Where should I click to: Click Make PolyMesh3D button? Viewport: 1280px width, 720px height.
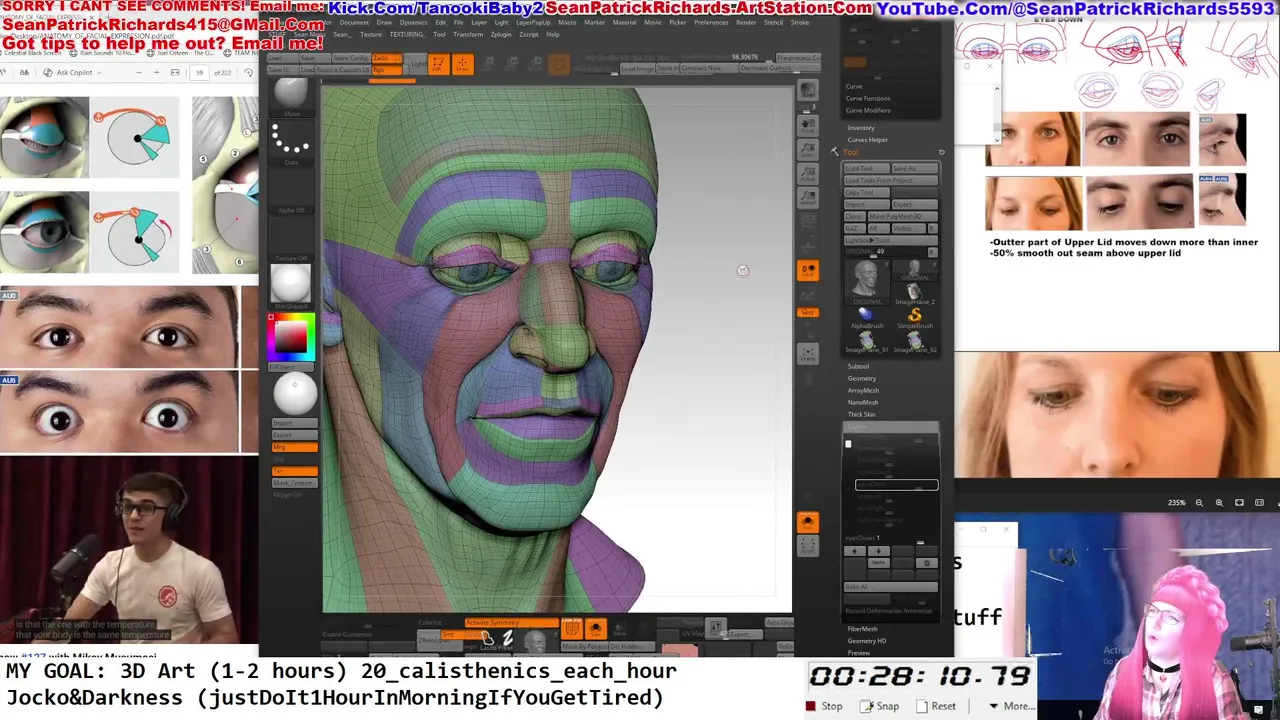[904, 216]
